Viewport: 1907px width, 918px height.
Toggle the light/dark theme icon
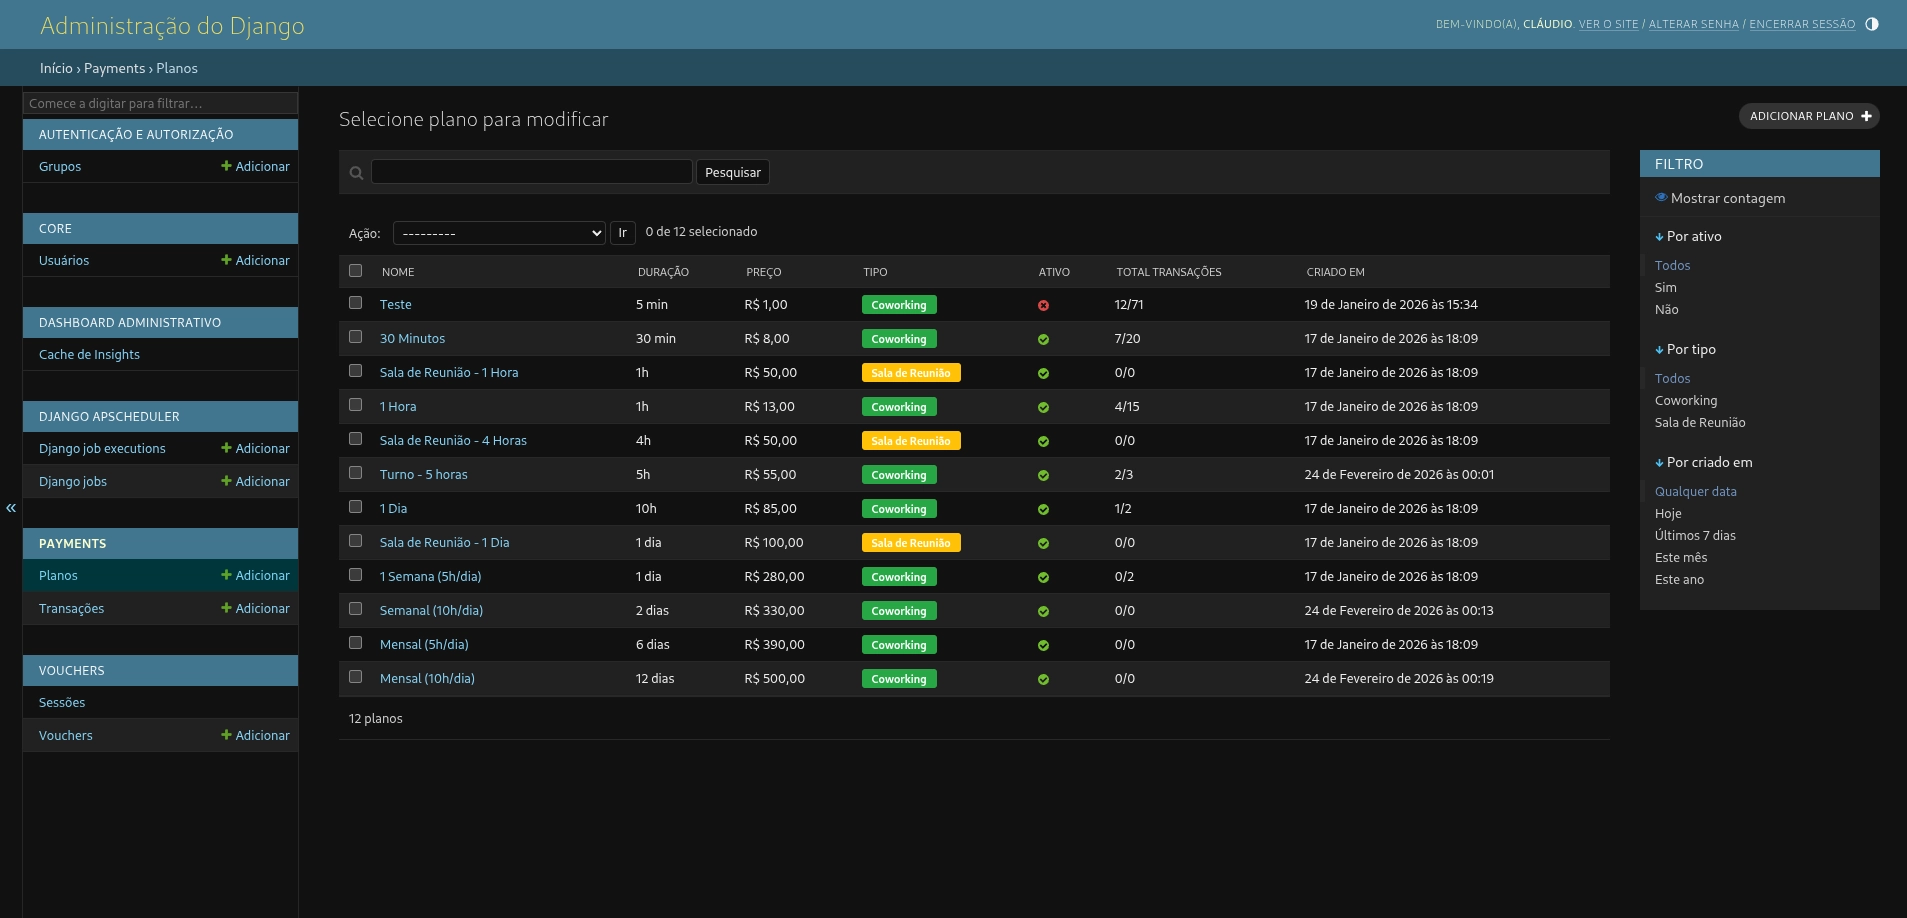coord(1872,24)
